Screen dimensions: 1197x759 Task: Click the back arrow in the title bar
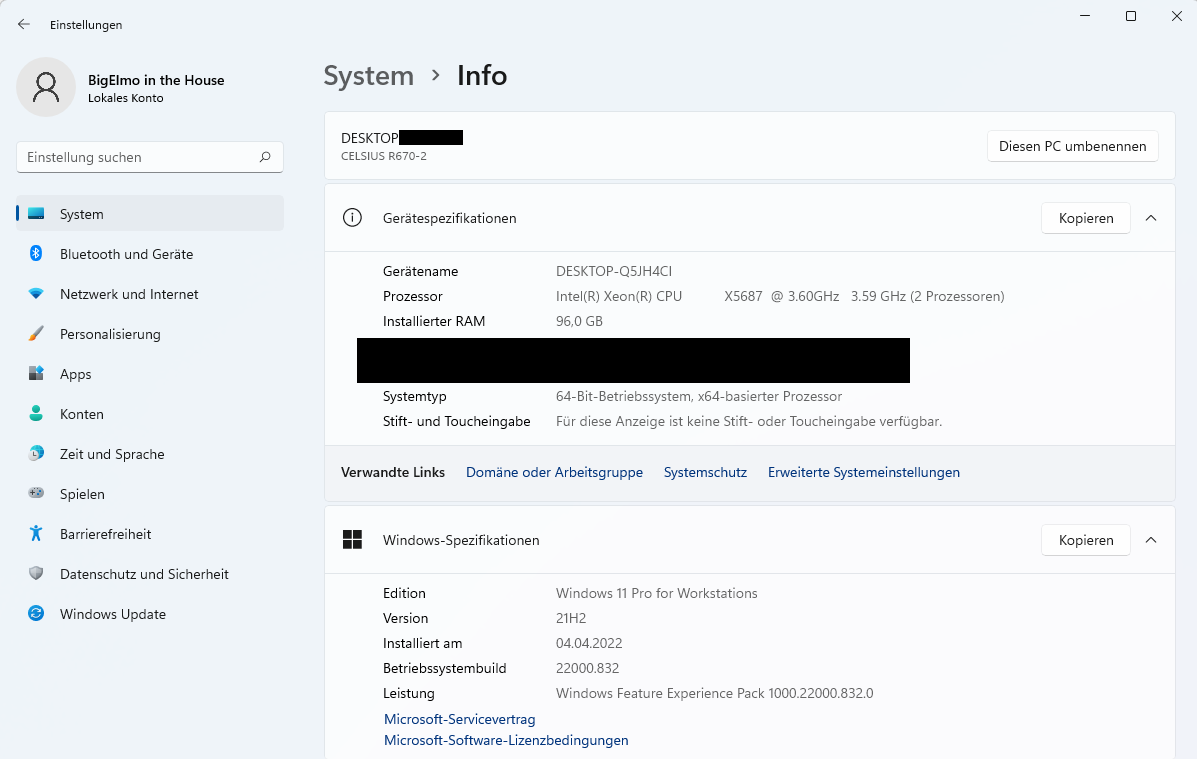coord(24,24)
